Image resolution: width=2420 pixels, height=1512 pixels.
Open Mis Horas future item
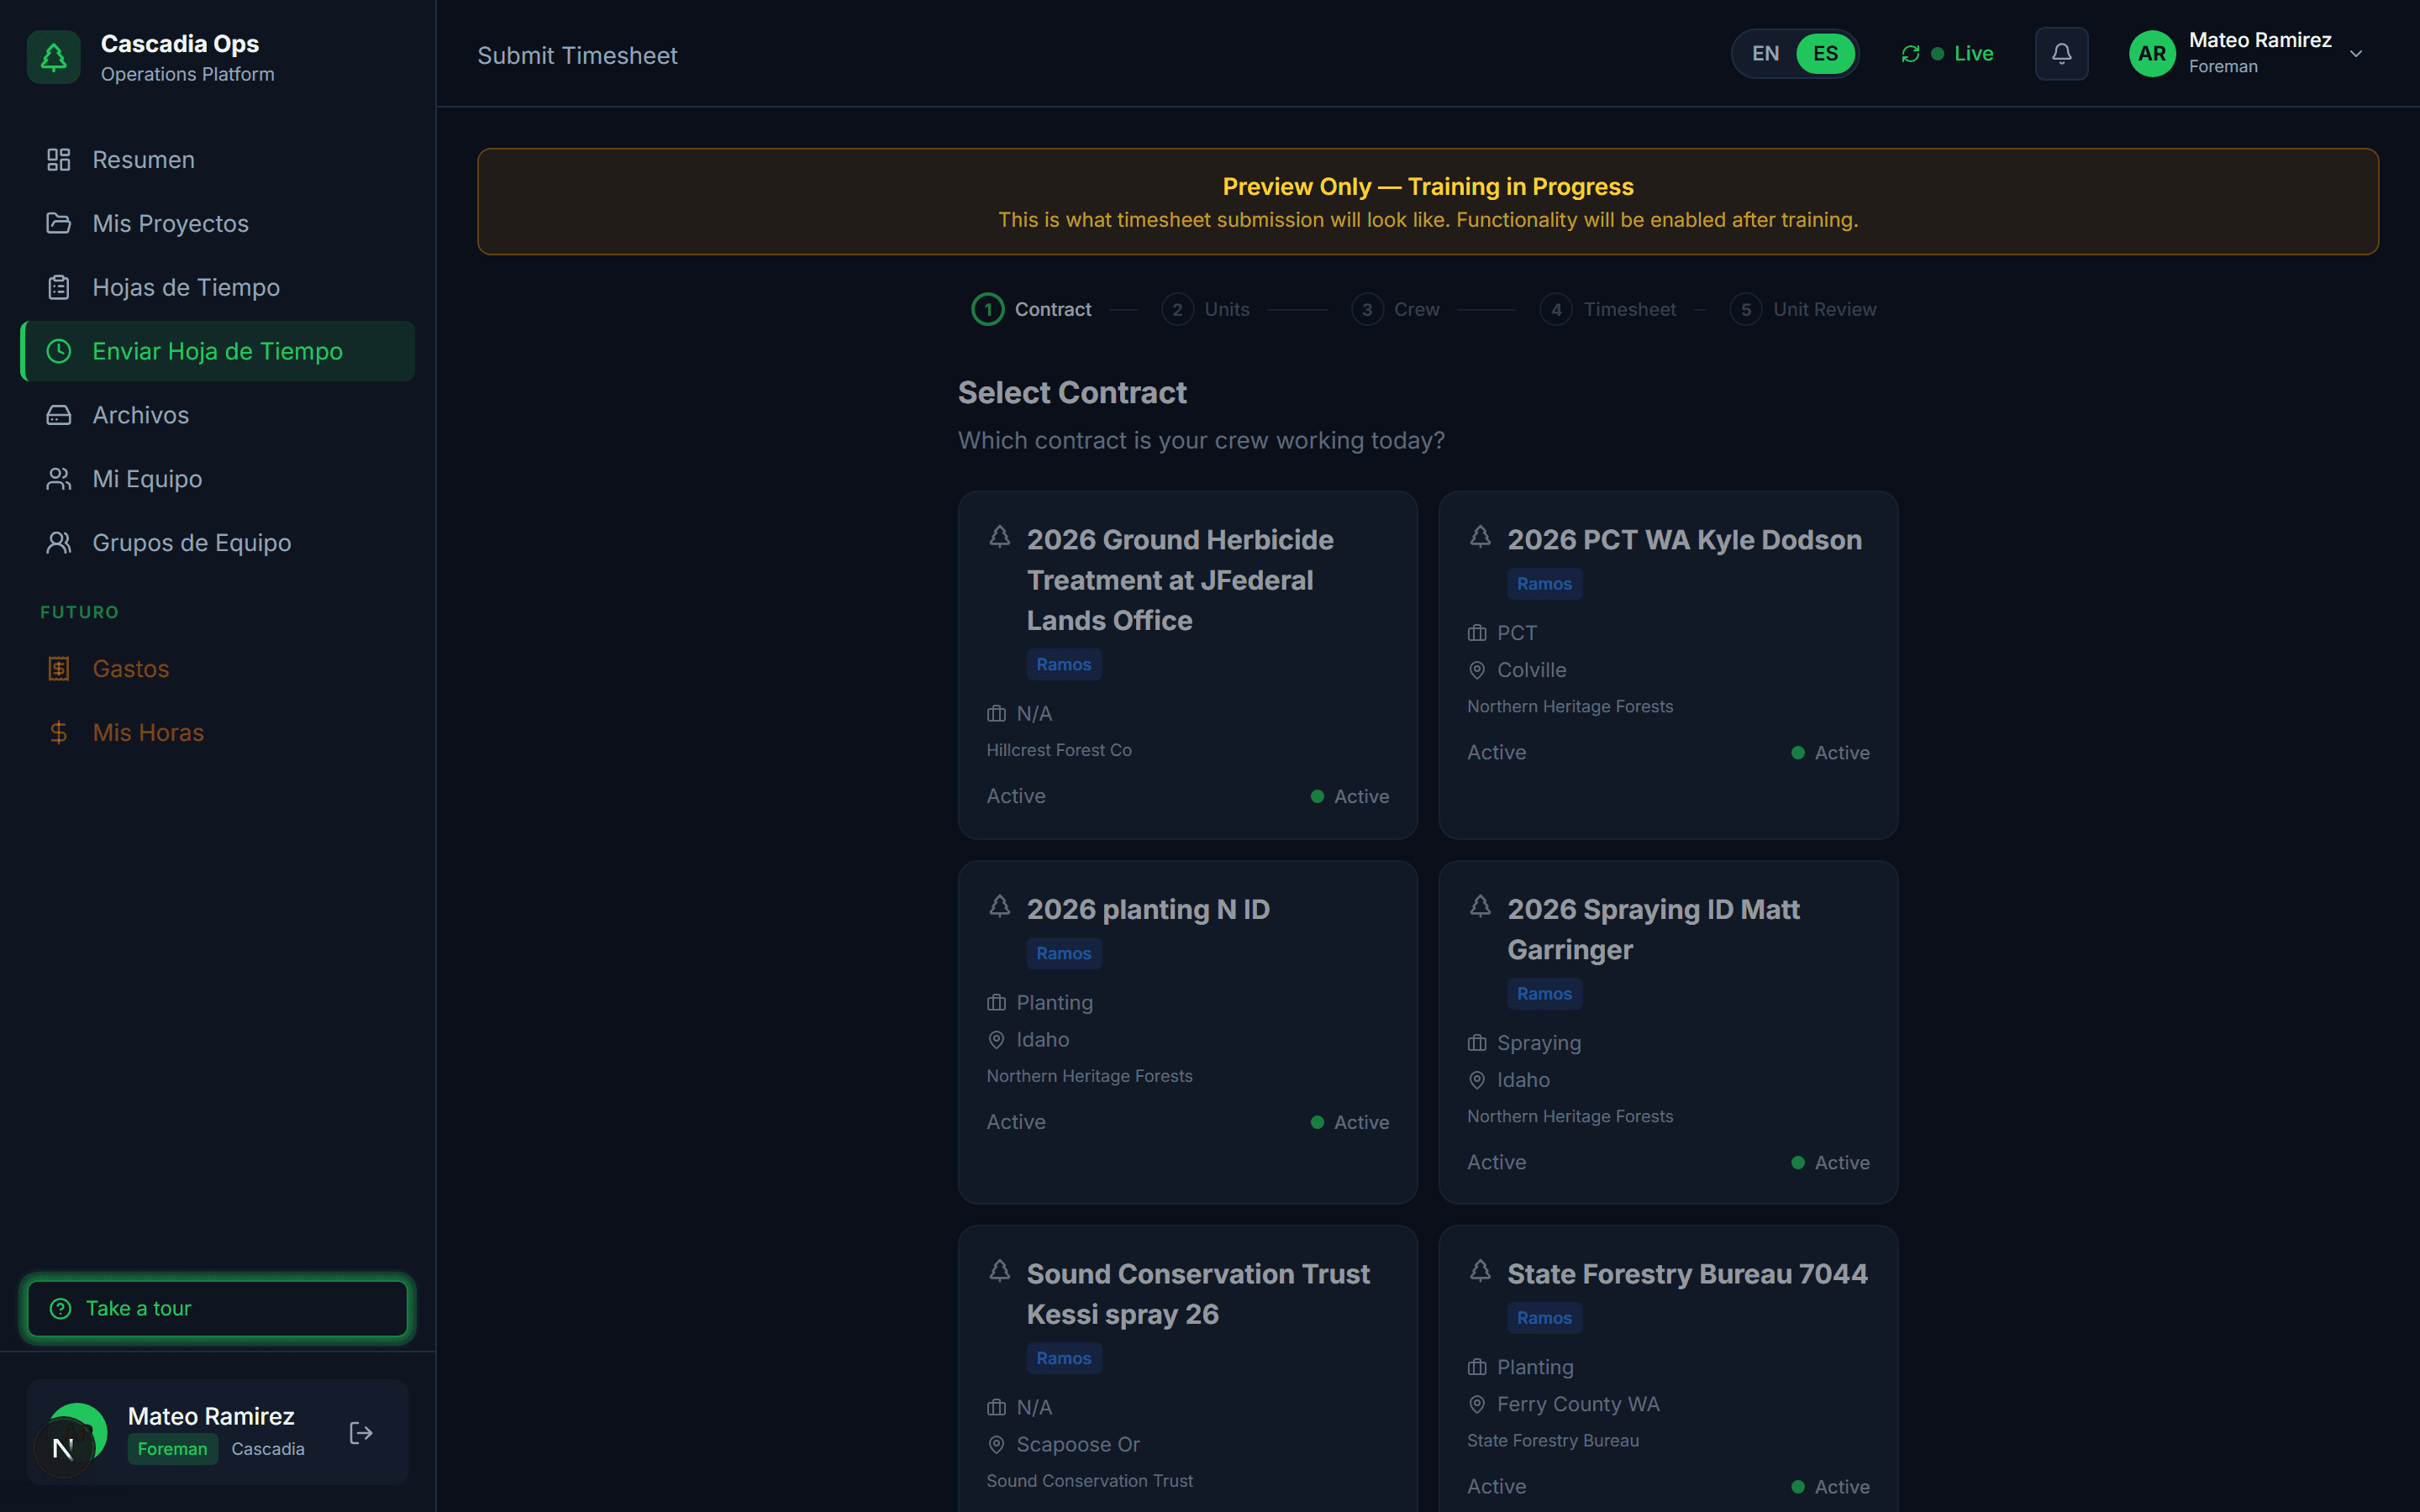pos(218,733)
